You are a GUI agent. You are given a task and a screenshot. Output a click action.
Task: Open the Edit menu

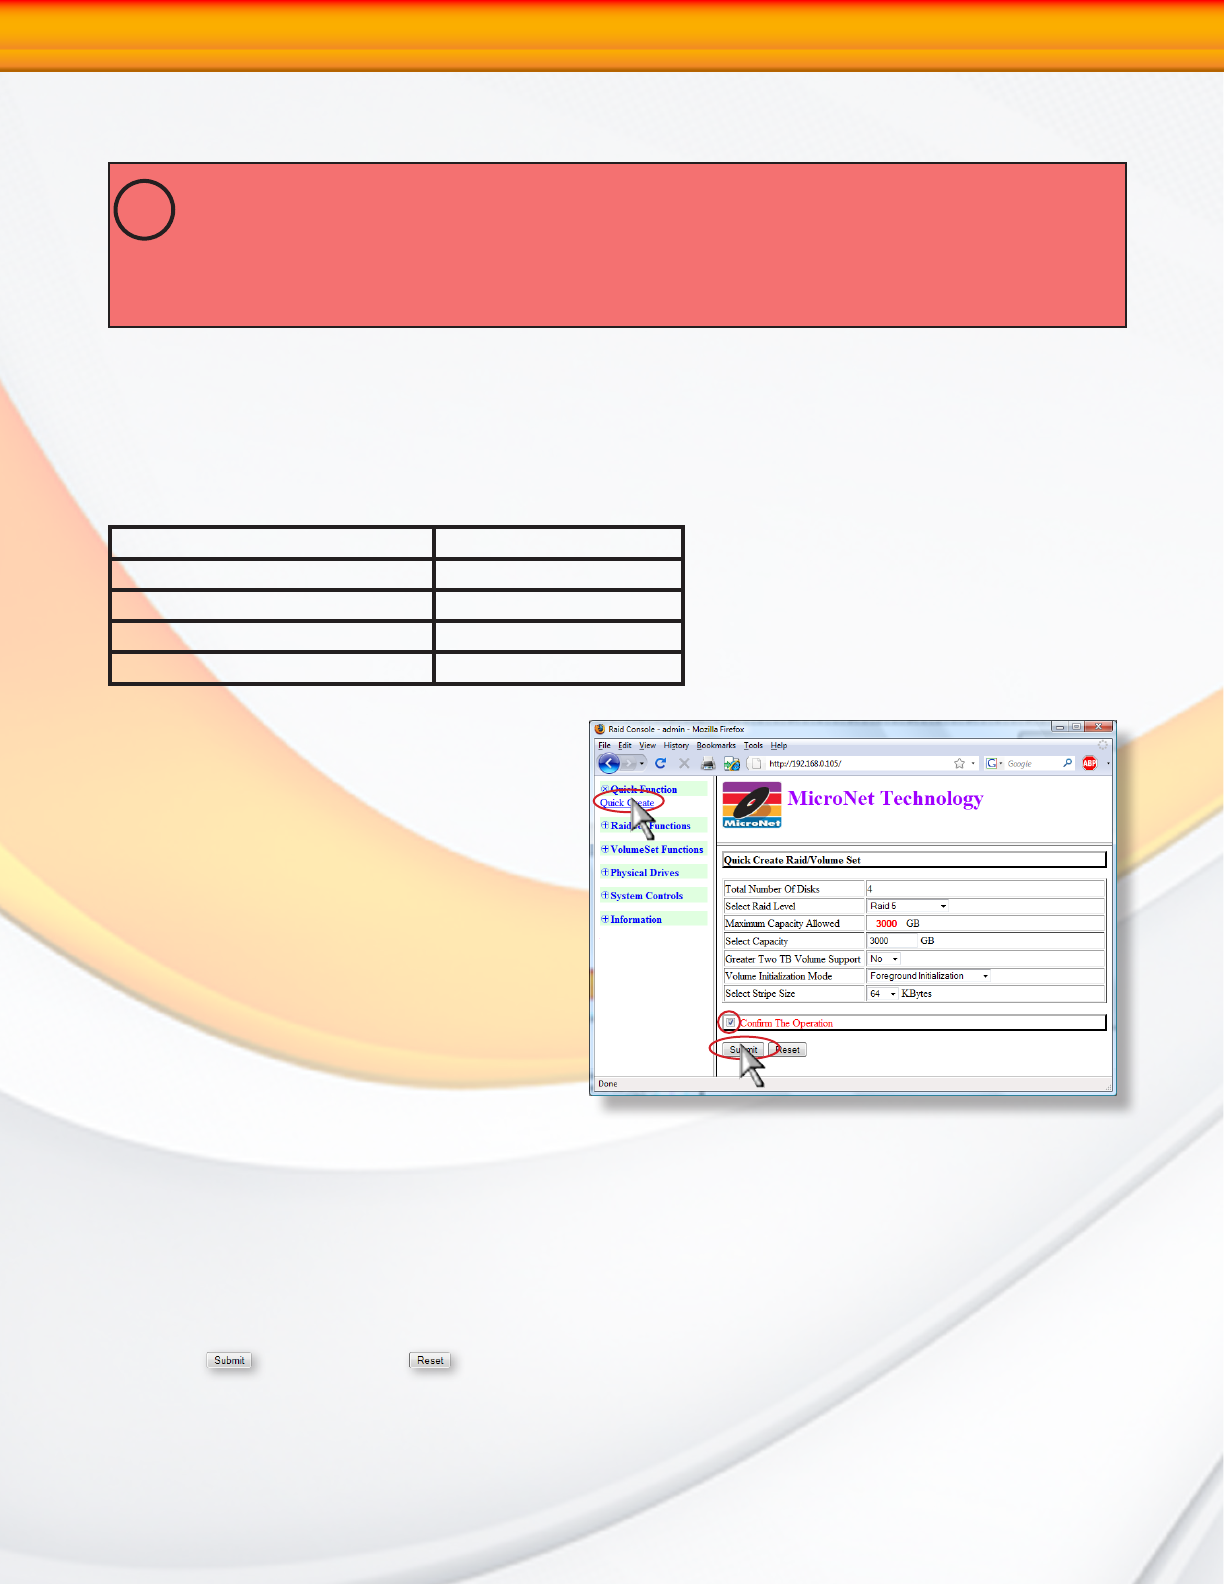coord(625,745)
